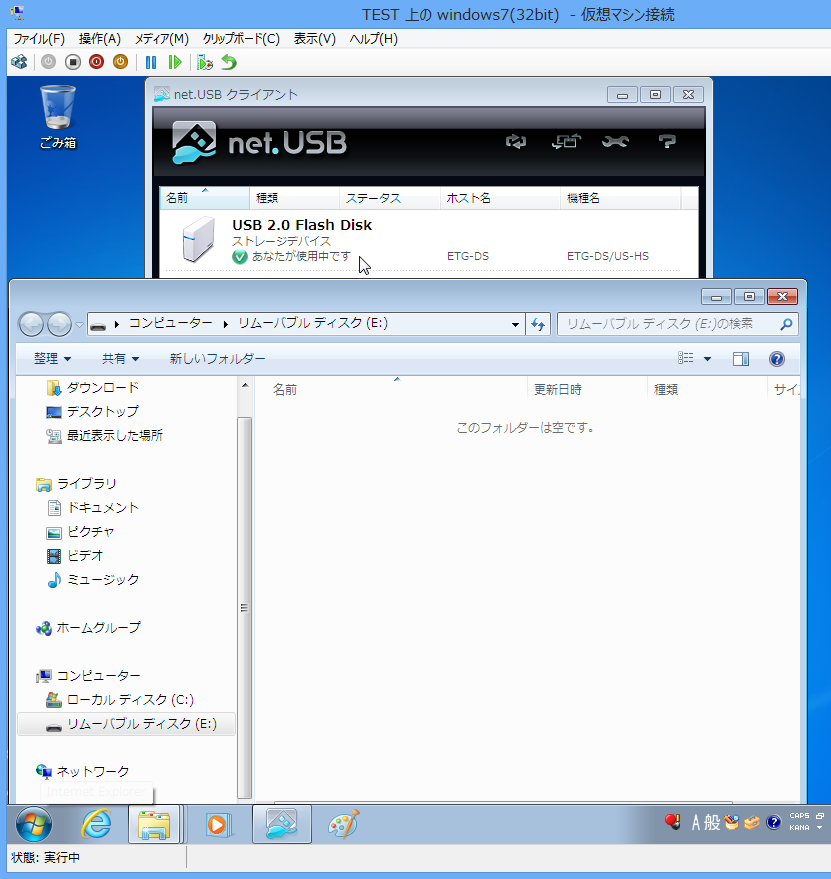Click Explorer forward navigation button
This screenshot has width=831, height=879.
click(59, 324)
